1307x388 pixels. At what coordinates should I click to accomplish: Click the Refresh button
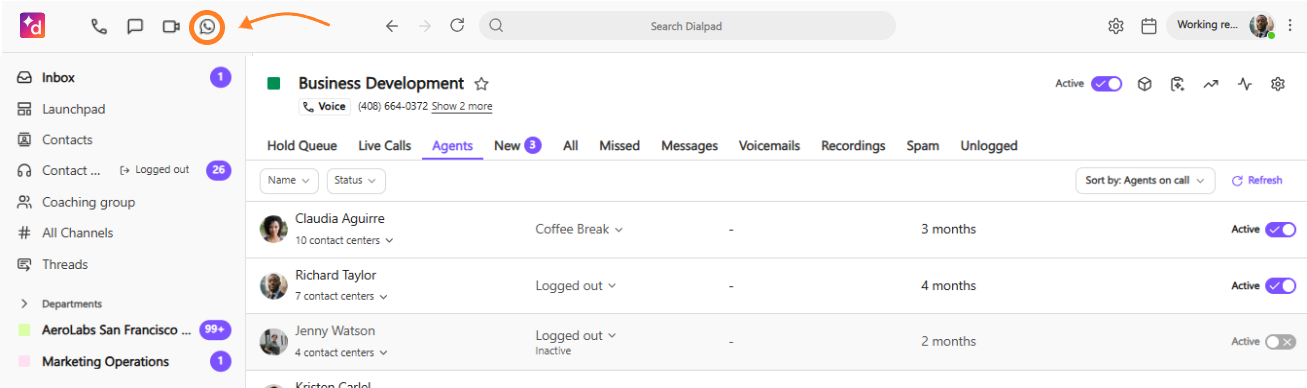(x=1257, y=181)
